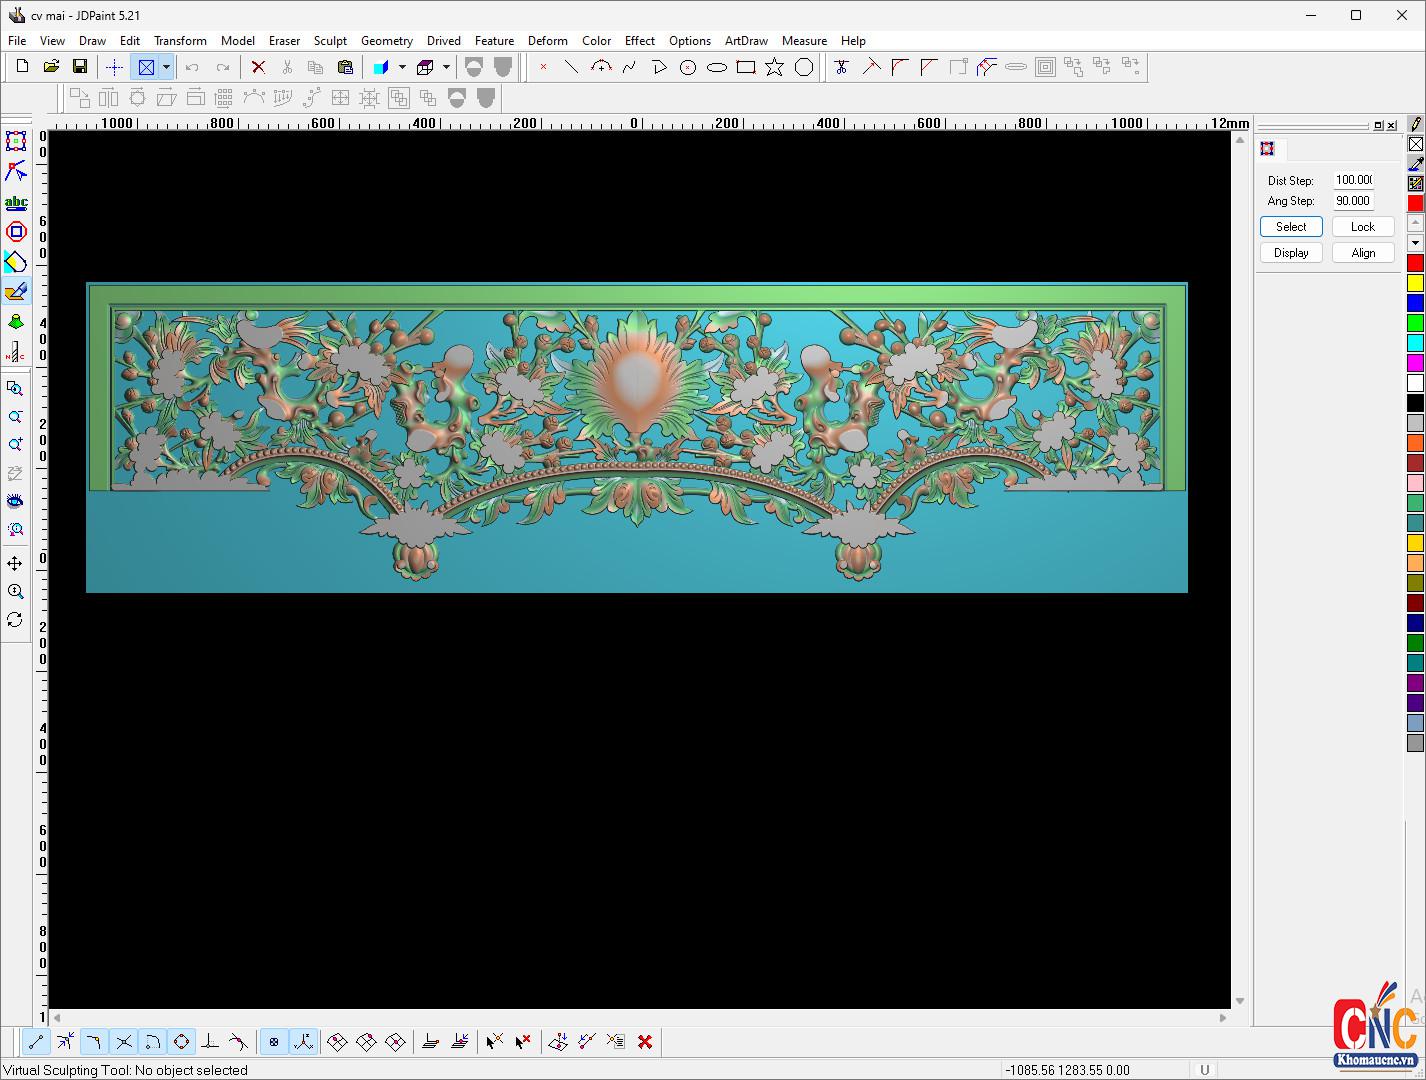This screenshot has width=1426, height=1080.
Task: Pick the rectangle drawing tool
Action: [745, 67]
